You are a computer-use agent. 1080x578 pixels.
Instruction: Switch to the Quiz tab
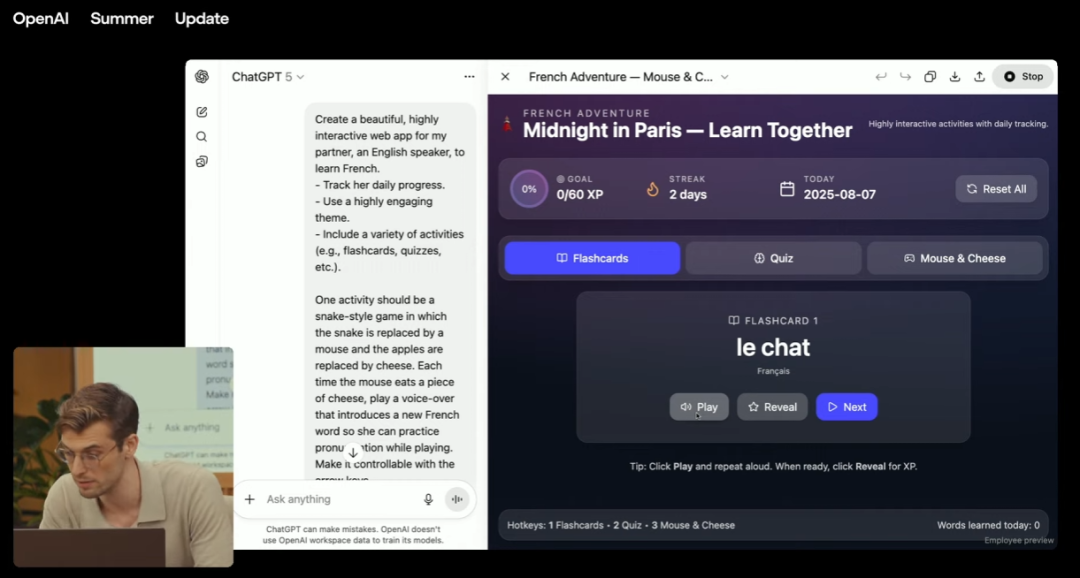773,258
